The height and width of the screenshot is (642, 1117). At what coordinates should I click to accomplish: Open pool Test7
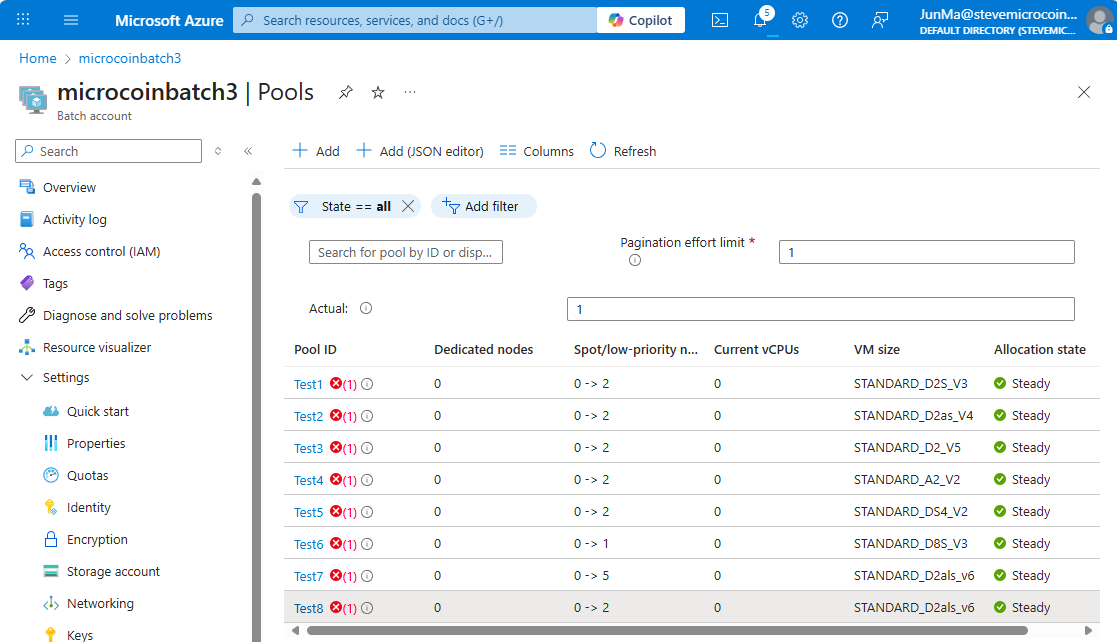(x=308, y=577)
